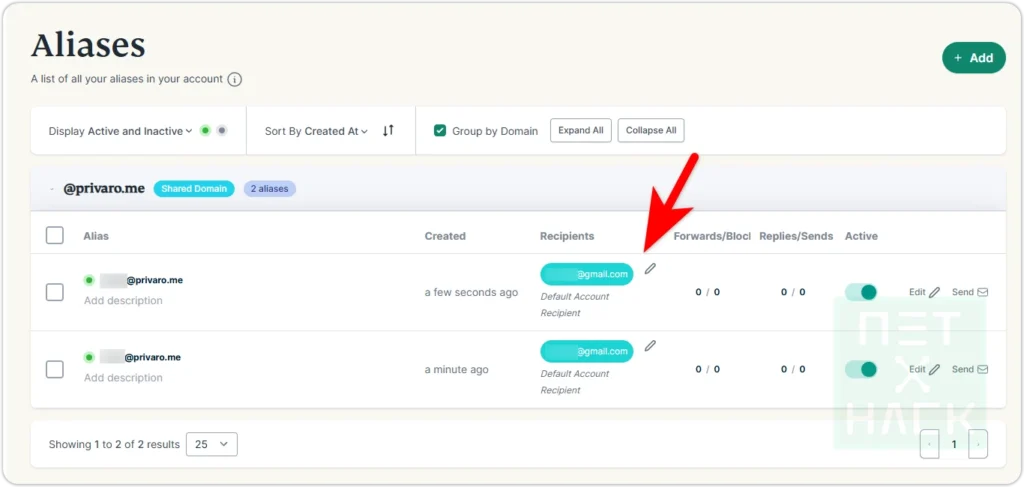Click Send envelope icon for first alias
Screen dimensions: 1024x487
tap(982, 292)
